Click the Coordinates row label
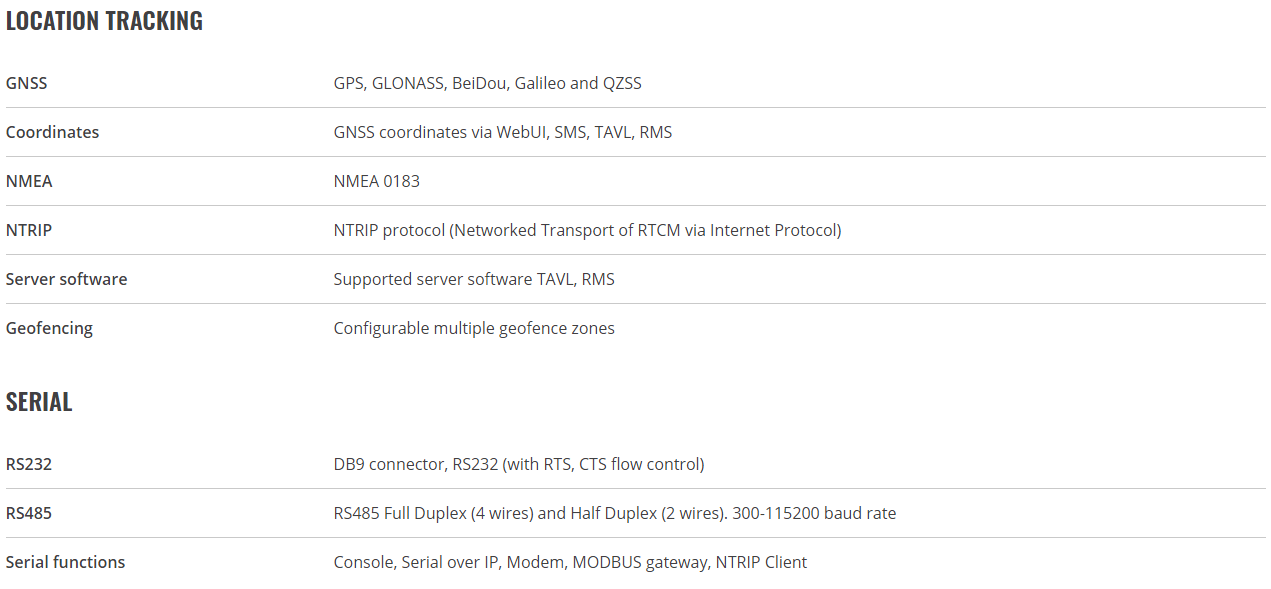The height and width of the screenshot is (589, 1271). [x=52, y=132]
